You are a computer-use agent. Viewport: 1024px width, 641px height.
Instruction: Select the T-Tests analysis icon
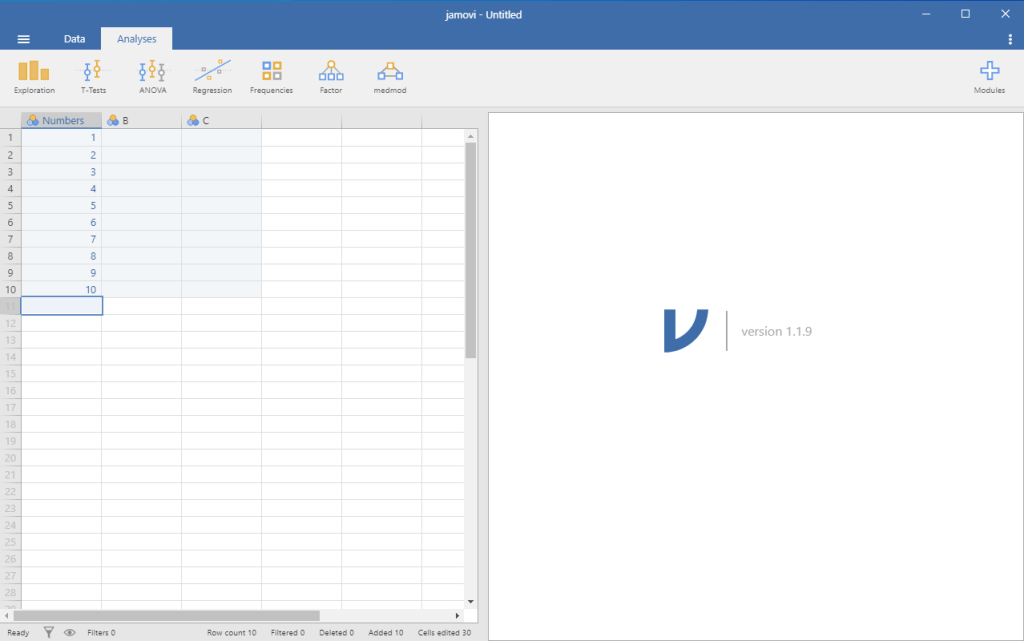[93, 75]
